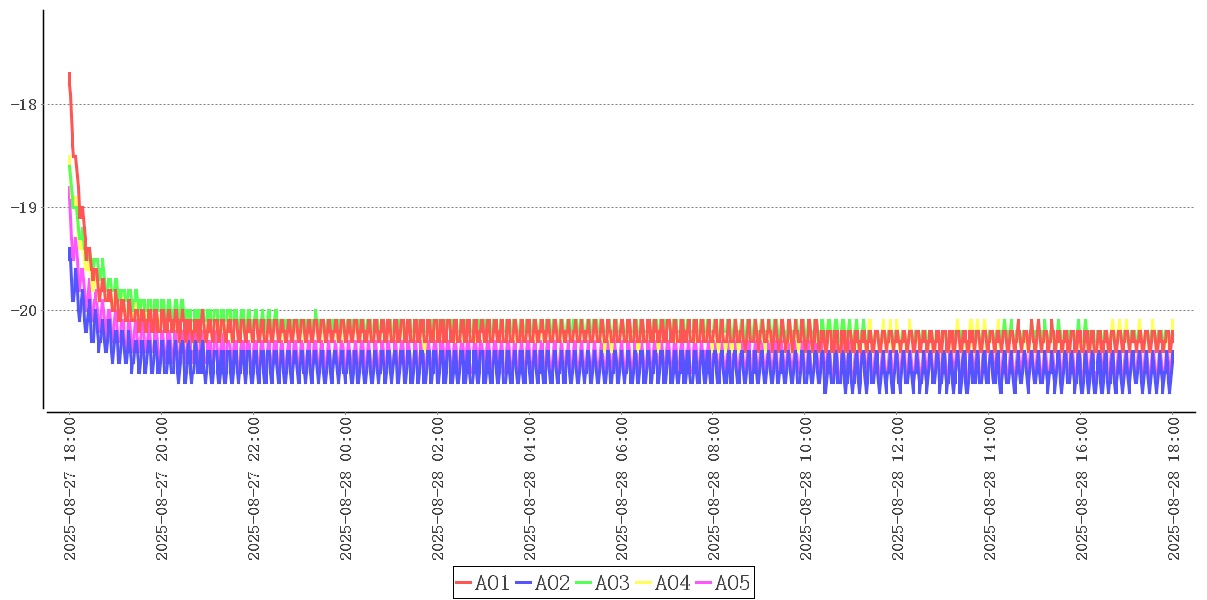Hide the A05 series via legend label
The height and width of the screenshot is (600, 1207).
(732, 583)
